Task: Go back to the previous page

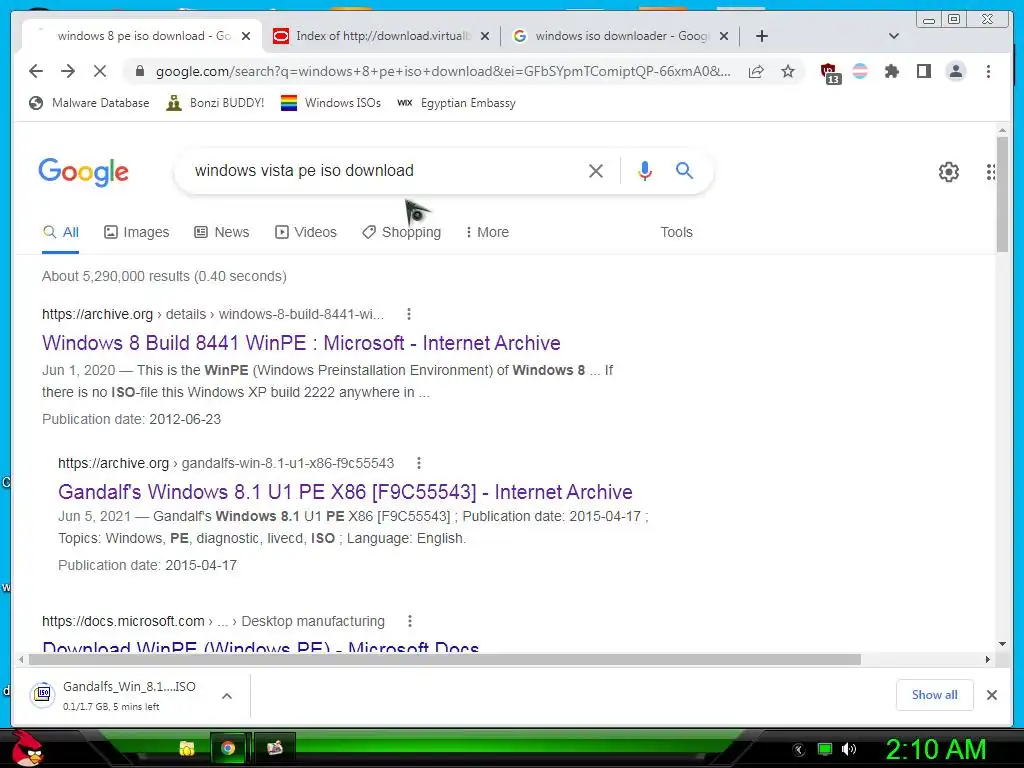Action: [36, 71]
